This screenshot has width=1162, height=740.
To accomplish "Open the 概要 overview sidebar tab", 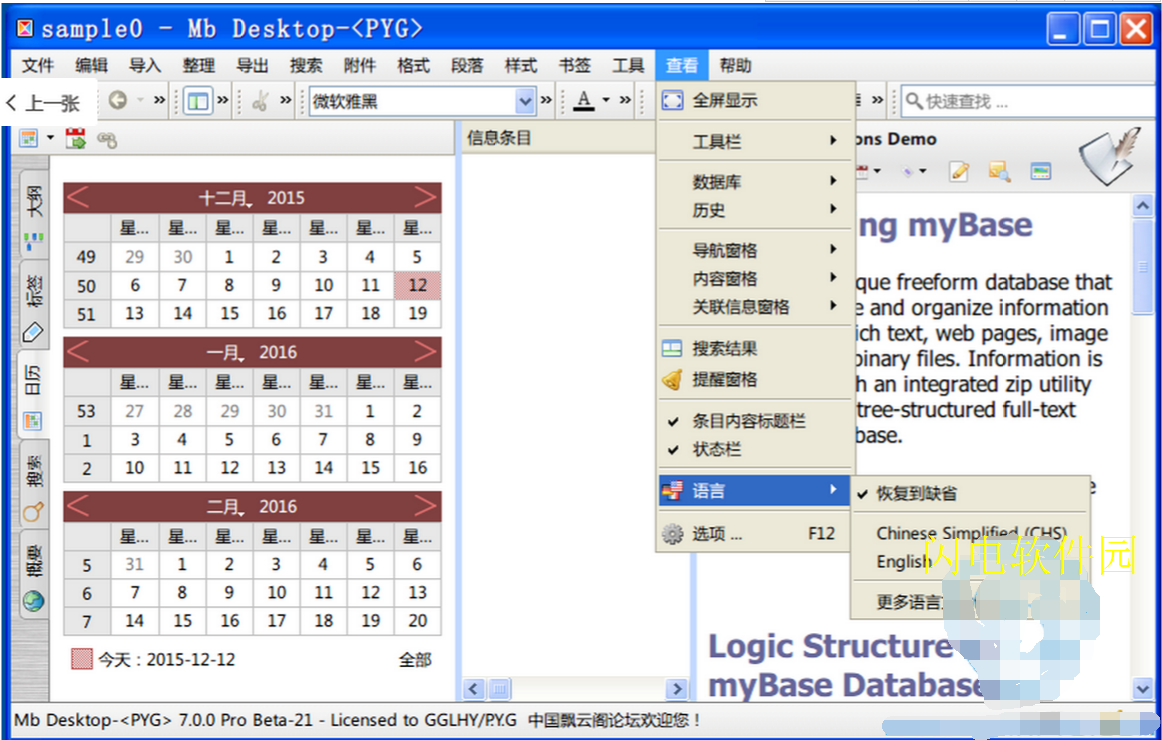I will pyautogui.click(x=33, y=574).
